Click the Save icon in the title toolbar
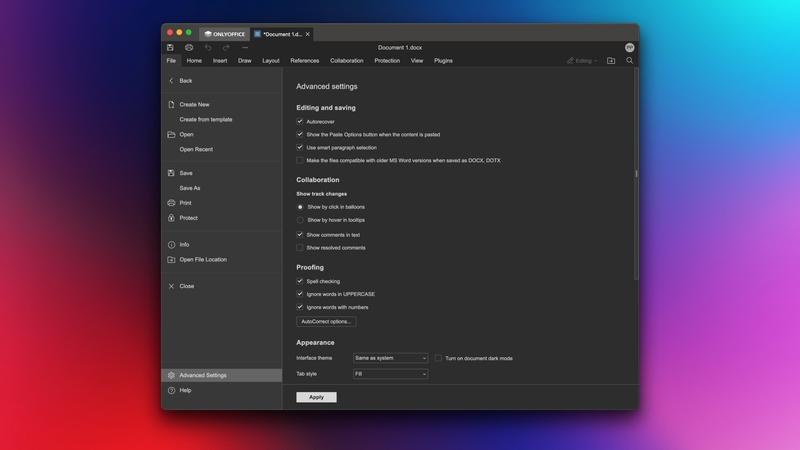This screenshot has height=450, width=800. [x=170, y=47]
